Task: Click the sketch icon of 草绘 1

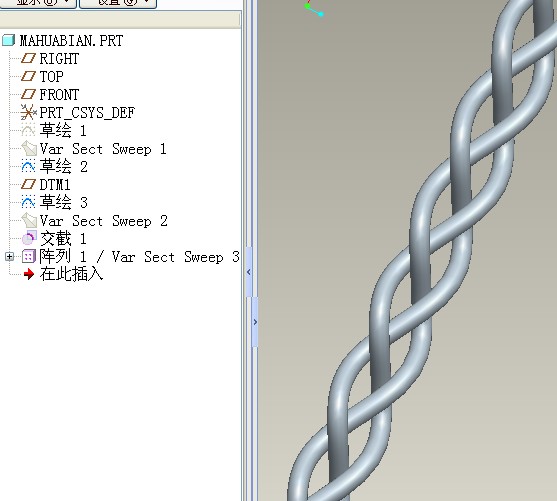Action: (x=28, y=130)
